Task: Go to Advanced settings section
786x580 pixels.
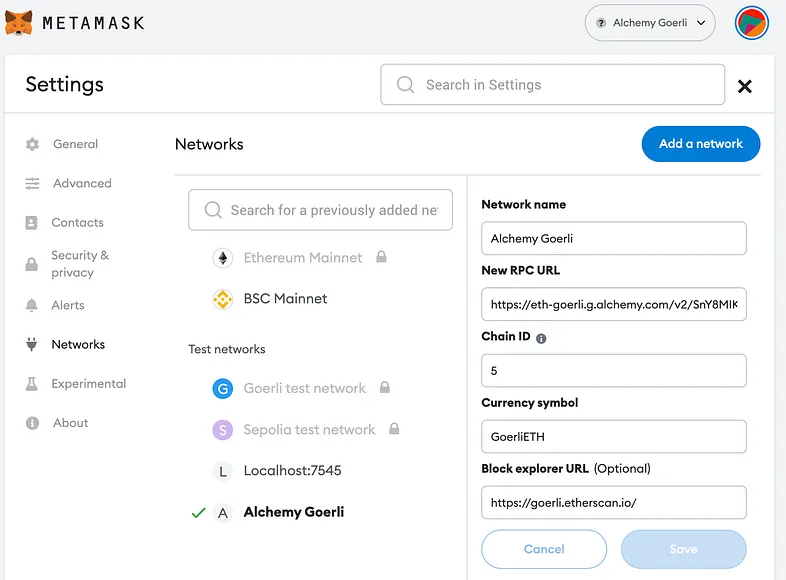Action: [82, 183]
